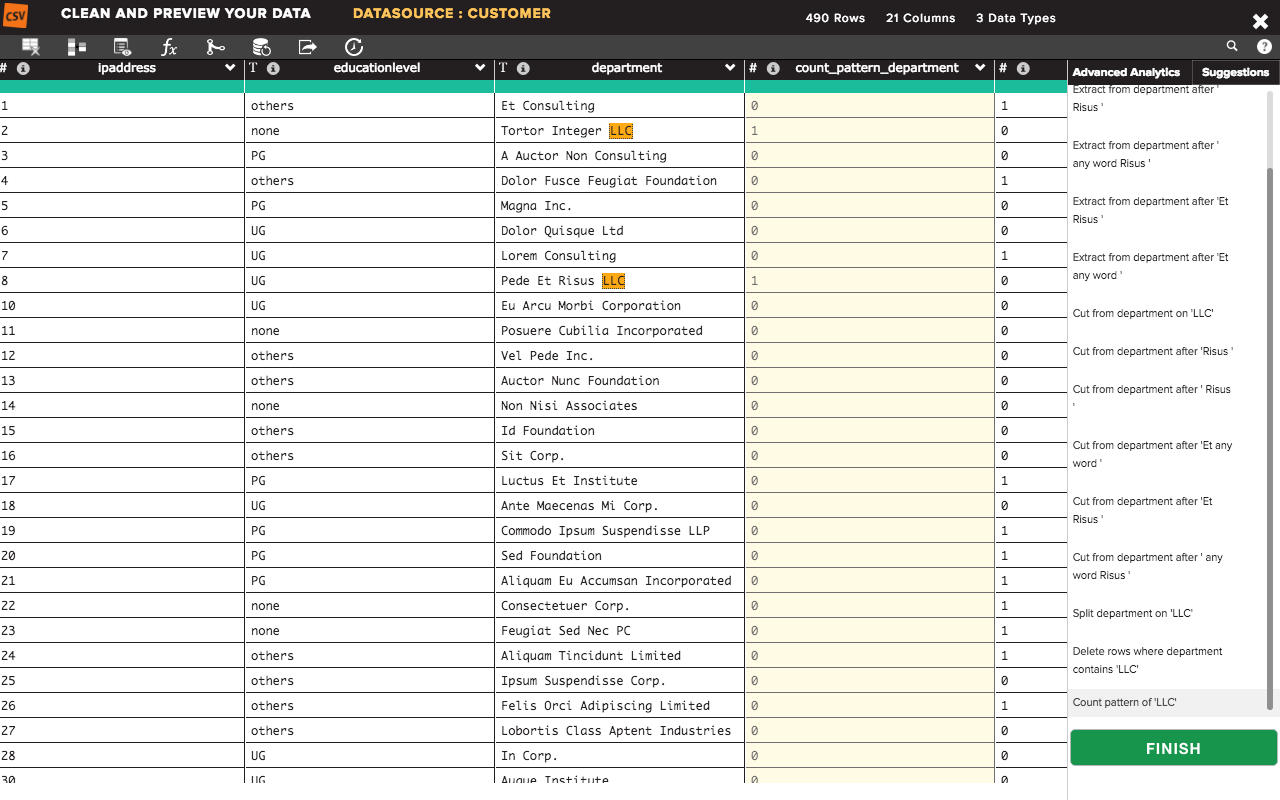Click the 'Aliquam Tincidunt Limited' cell
Image resolution: width=1280 pixels, height=800 pixels.
[620, 656]
